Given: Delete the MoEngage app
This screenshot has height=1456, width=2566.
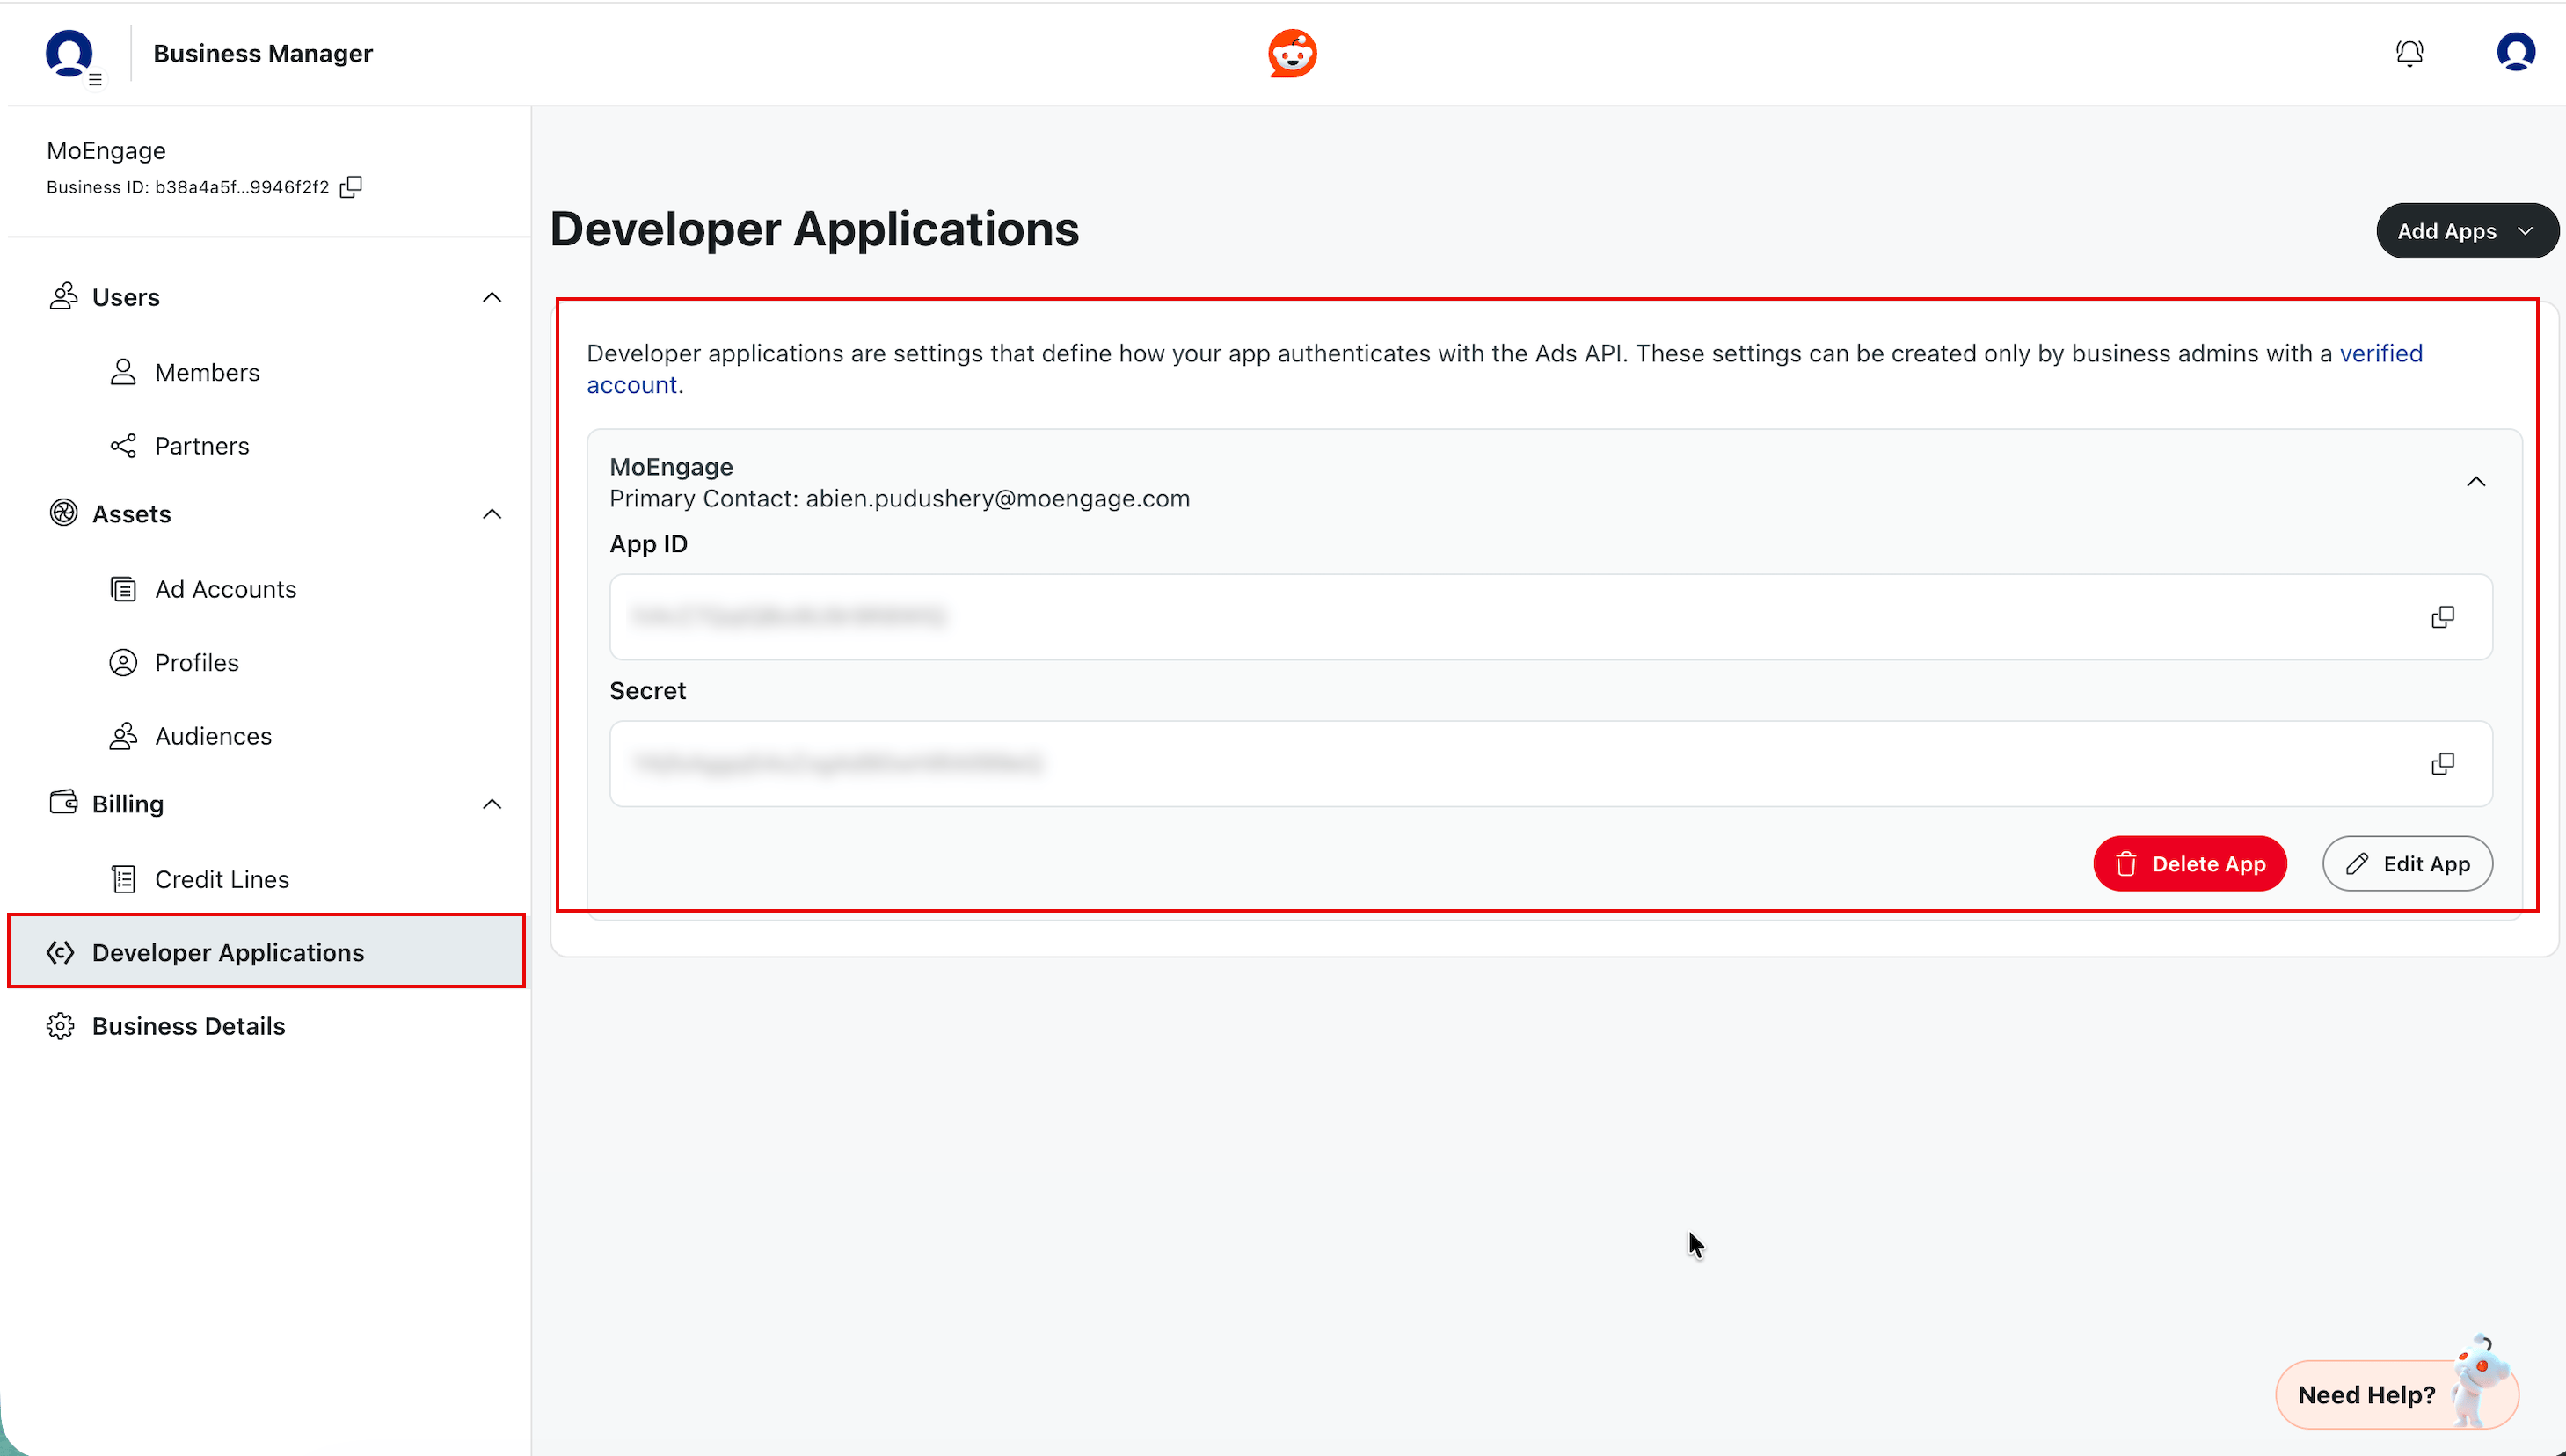Looking at the screenshot, I should tap(2189, 863).
